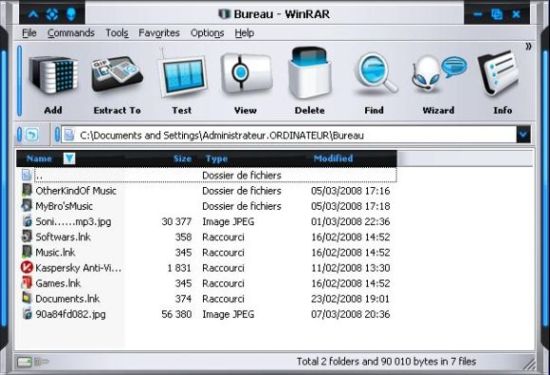Open the Favorites menu
Screen dimensions: 550x375
[159, 33]
